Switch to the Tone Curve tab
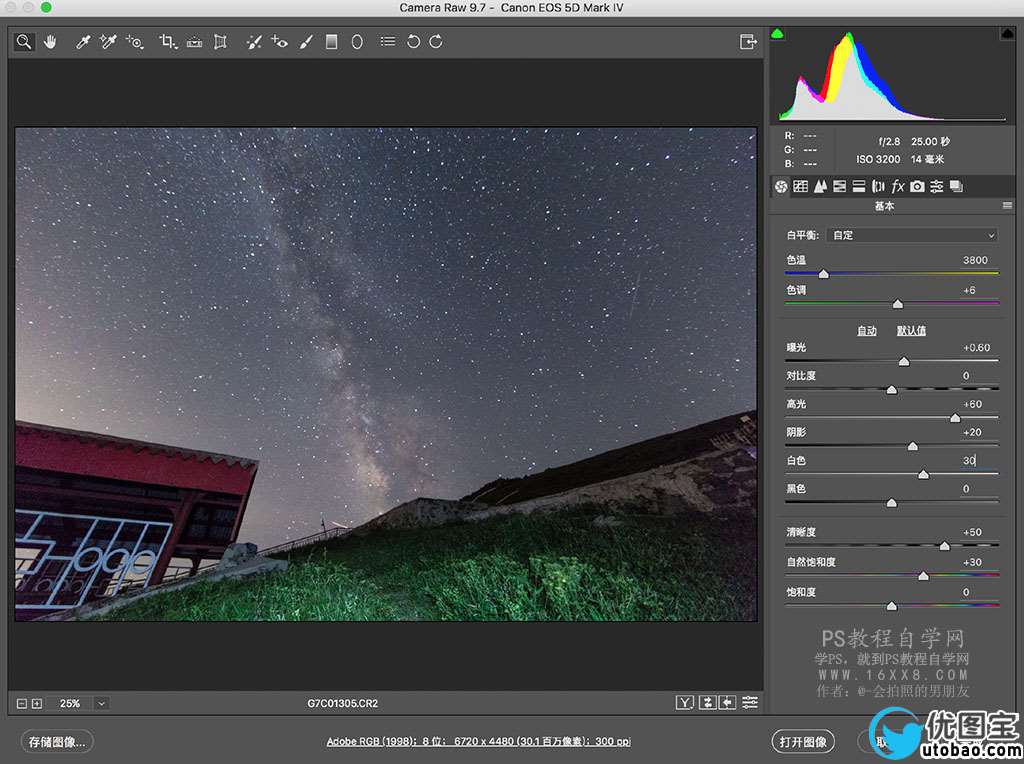 coord(801,186)
